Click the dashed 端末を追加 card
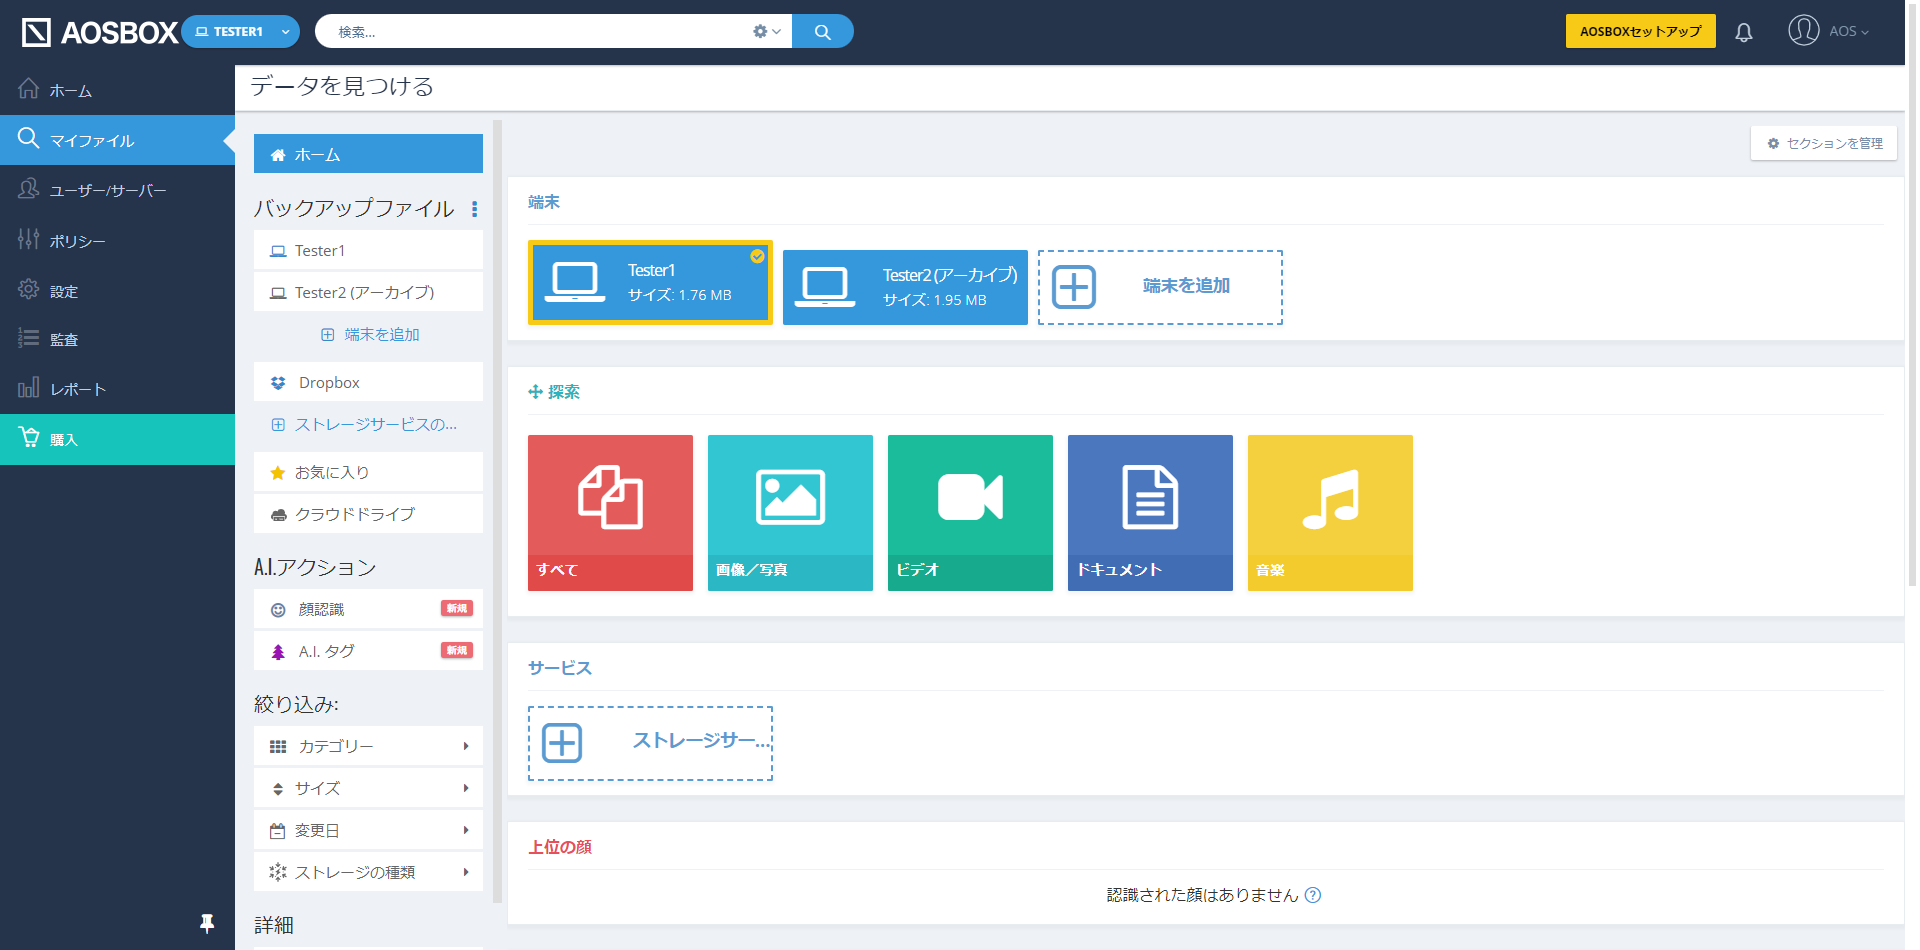This screenshot has height=950, width=1920. 1160,287
